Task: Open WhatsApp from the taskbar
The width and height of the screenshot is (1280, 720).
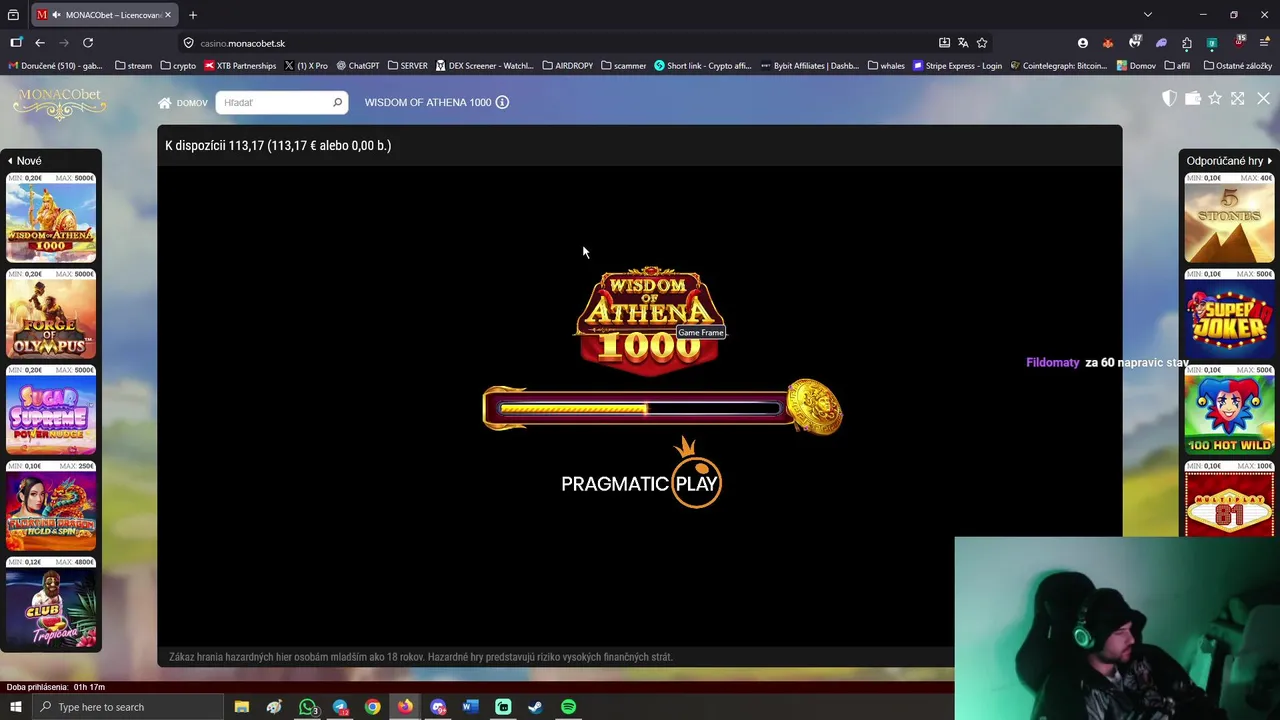Action: click(x=307, y=707)
